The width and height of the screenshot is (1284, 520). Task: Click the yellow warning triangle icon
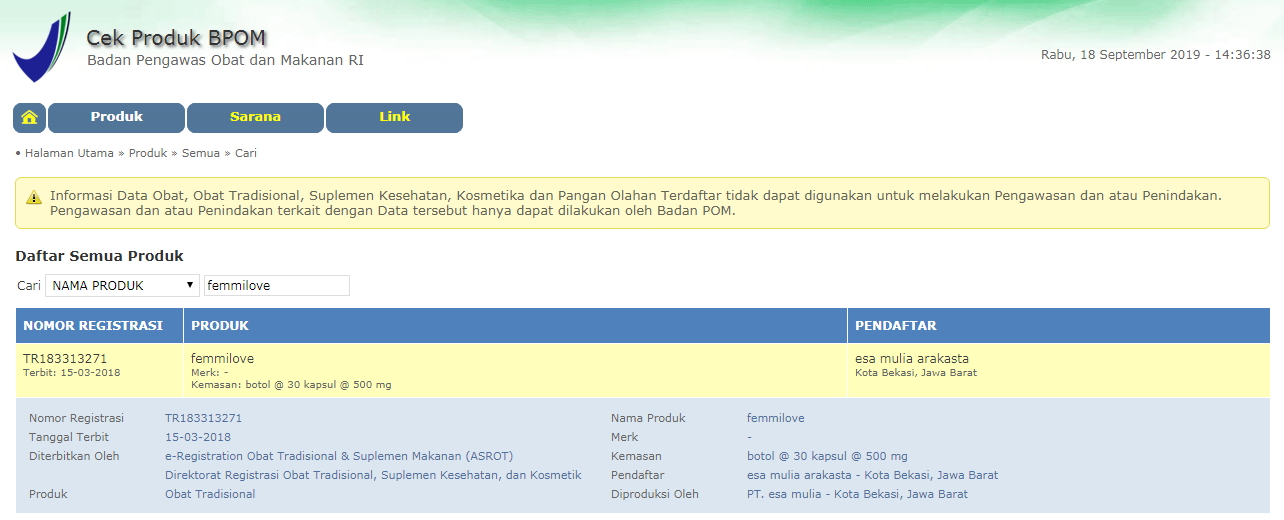(x=34, y=197)
